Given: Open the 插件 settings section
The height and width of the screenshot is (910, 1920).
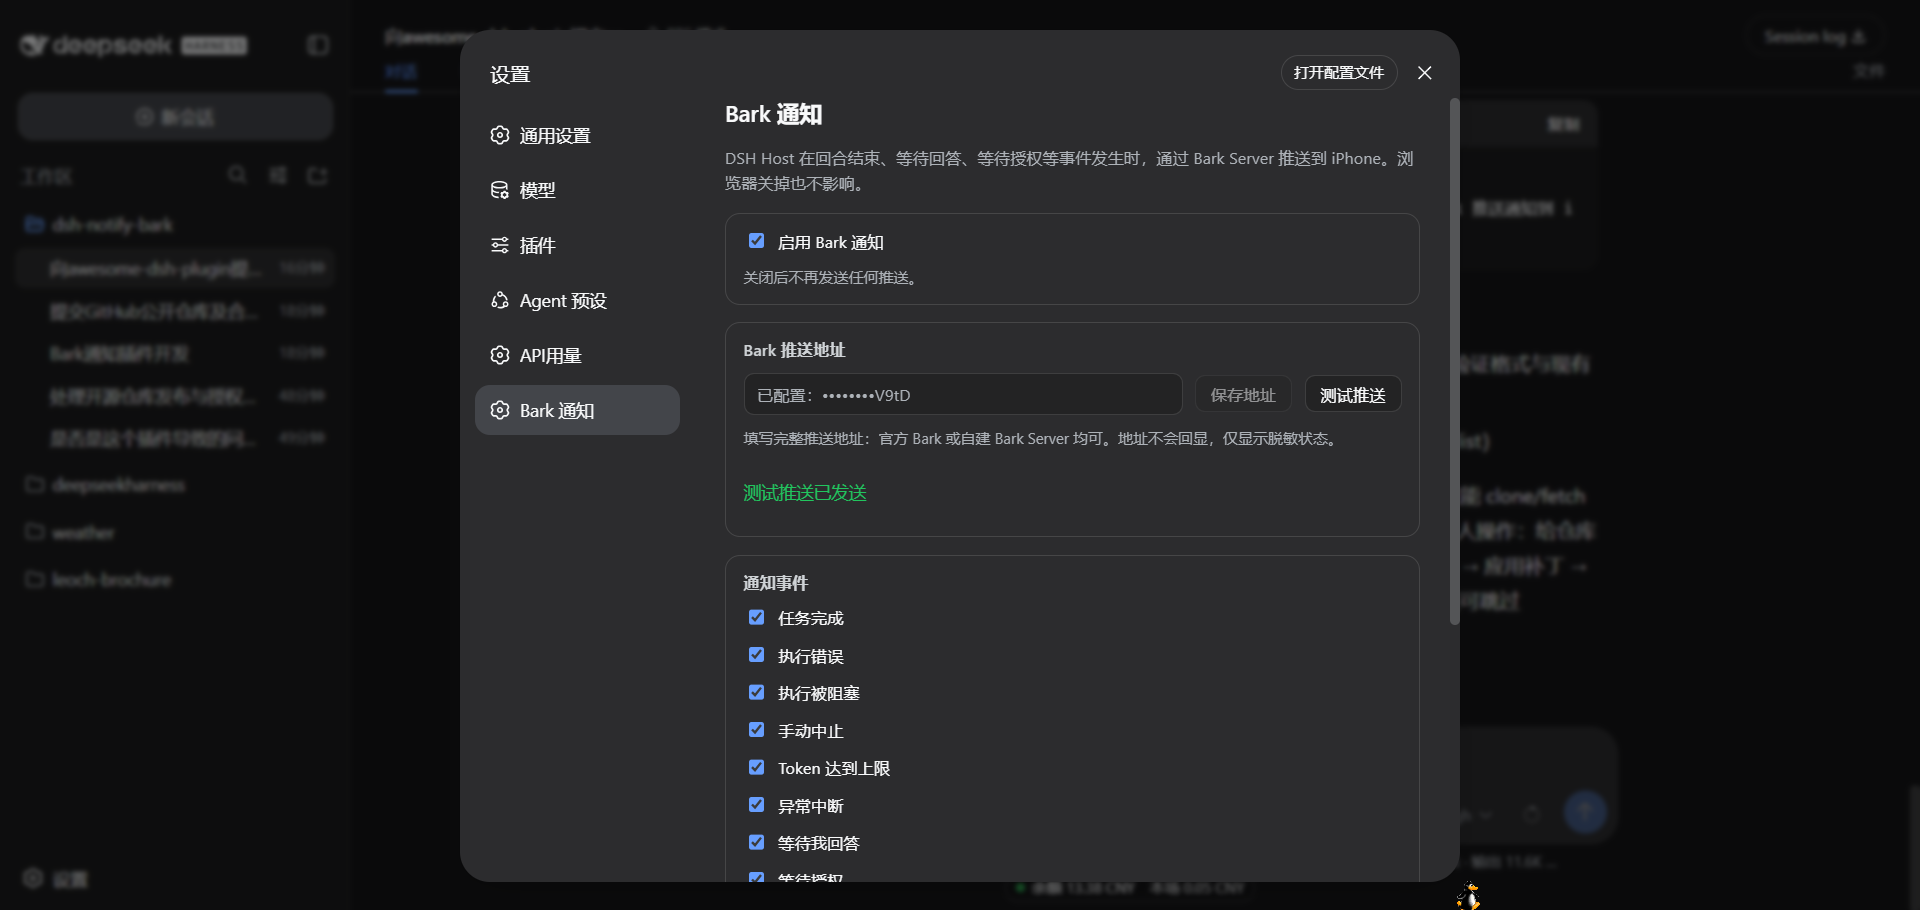Looking at the screenshot, I should (577, 245).
